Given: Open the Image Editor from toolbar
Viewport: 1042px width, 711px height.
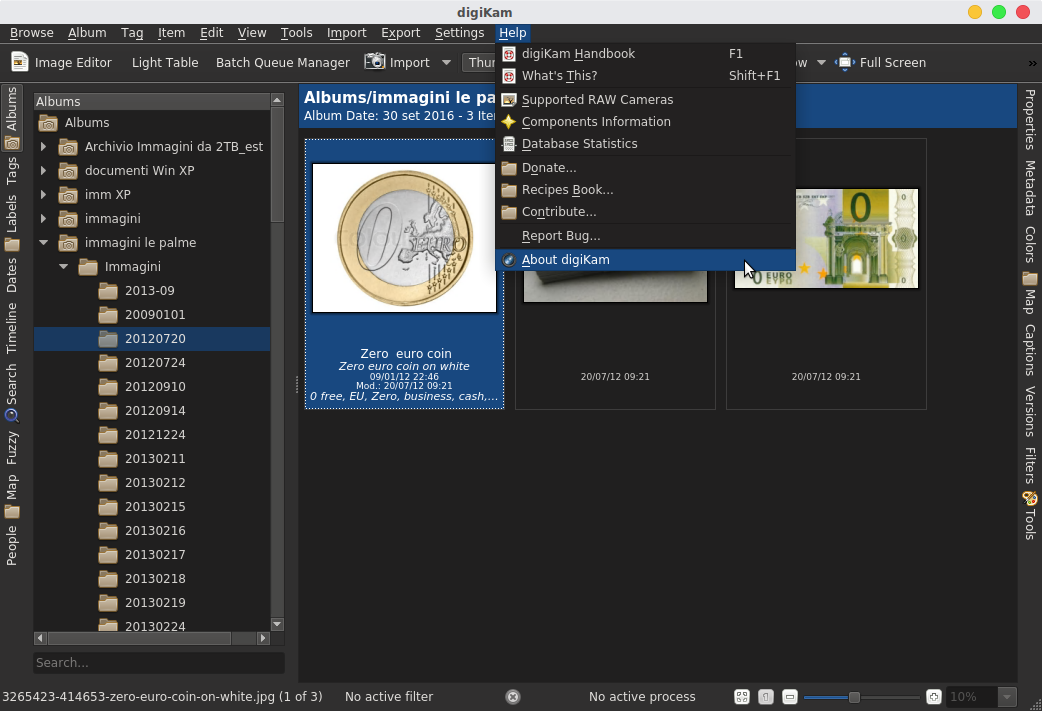Looking at the screenshot, I should tap(62, 62).
